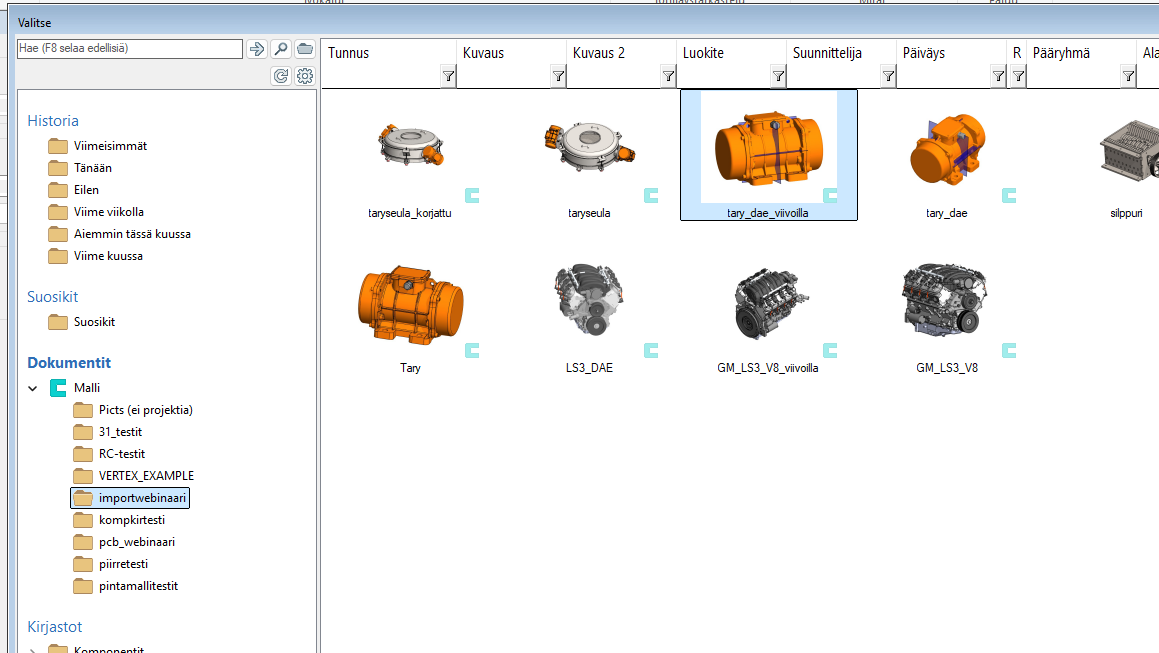Click the refresh icon under search

pos(281,76)
